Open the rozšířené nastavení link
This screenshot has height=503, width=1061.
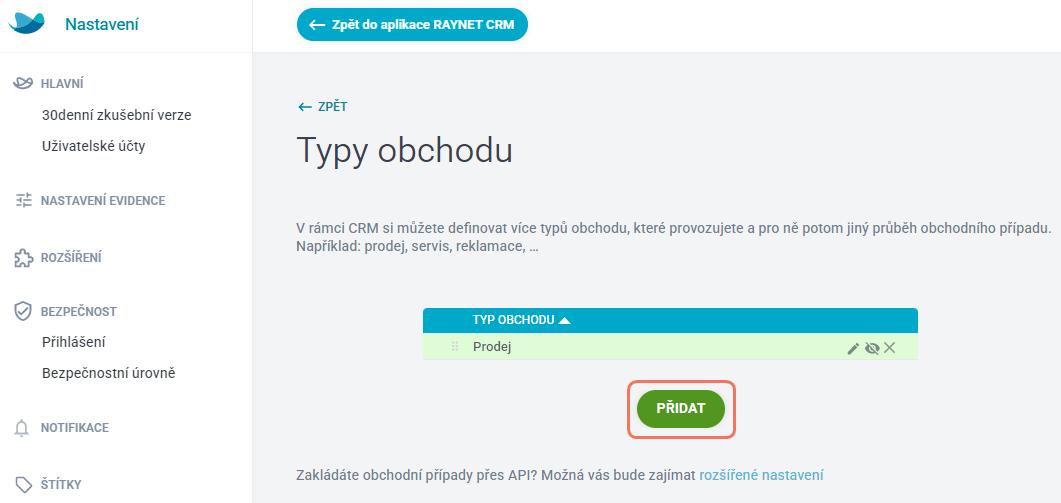[761, 475]
